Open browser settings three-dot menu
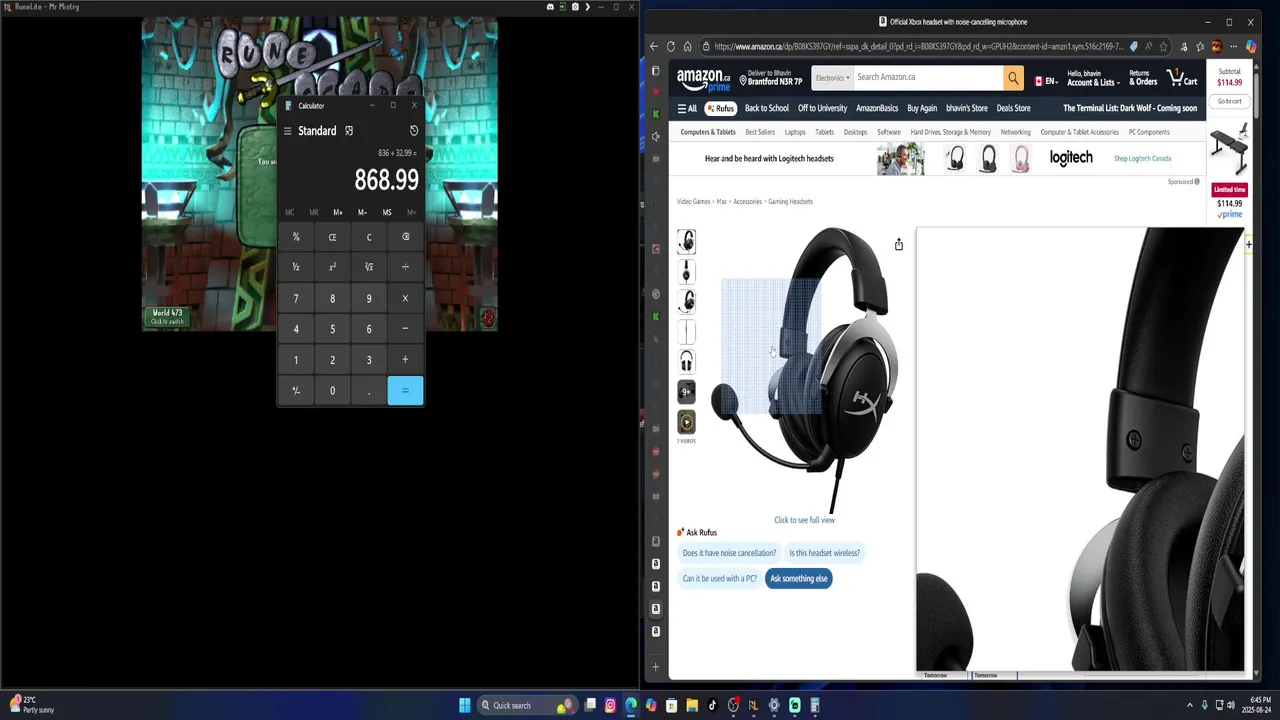1280x720 pixels. point(1235,46)
